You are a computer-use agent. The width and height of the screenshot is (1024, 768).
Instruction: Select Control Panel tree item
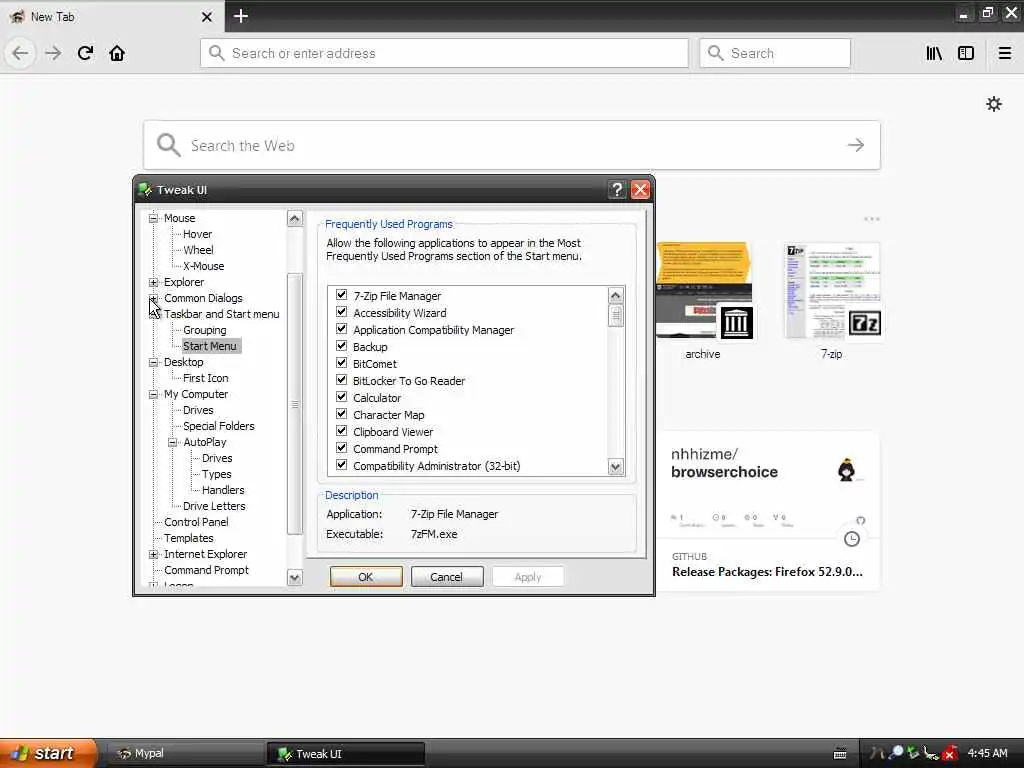coord(196,522)
